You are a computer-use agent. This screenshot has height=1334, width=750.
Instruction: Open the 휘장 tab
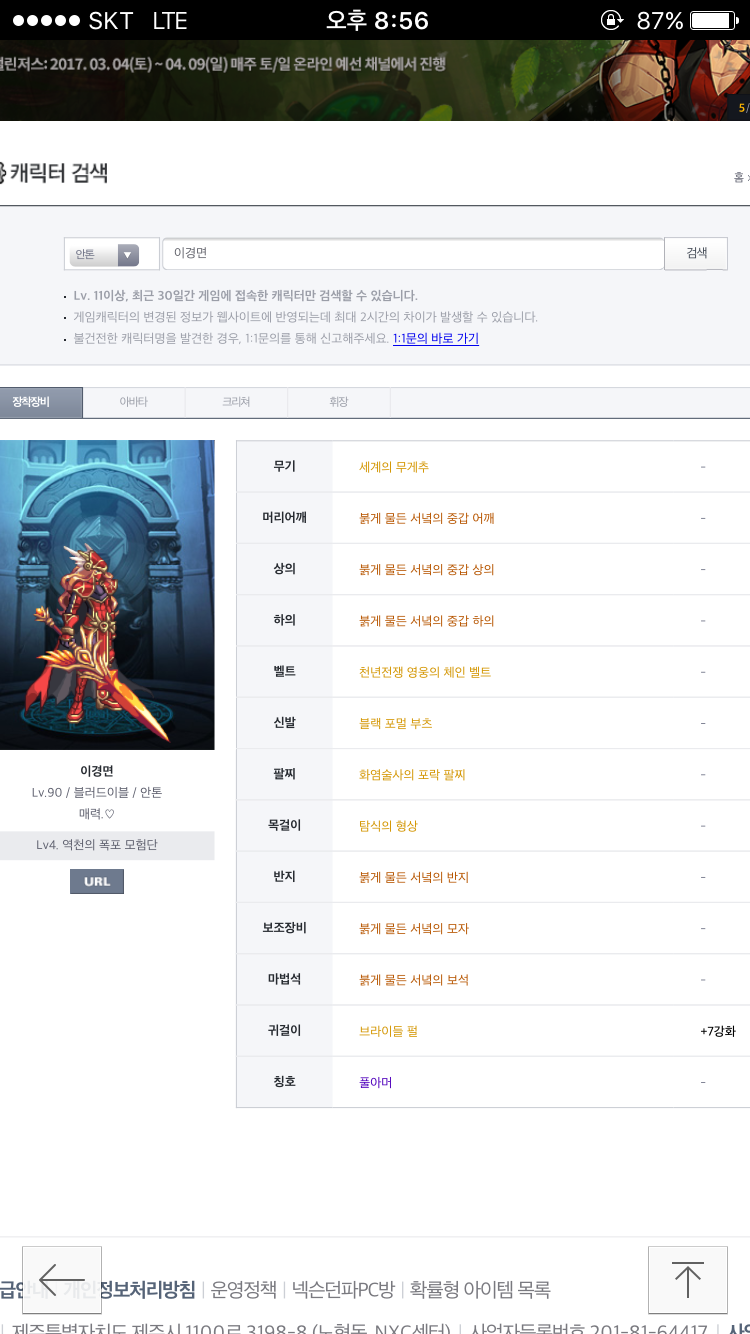pos(338,402)
